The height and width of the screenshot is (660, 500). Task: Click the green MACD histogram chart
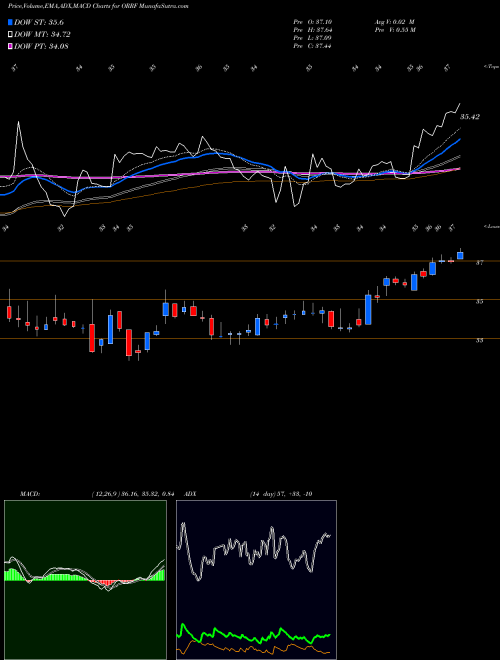(85, 580)
